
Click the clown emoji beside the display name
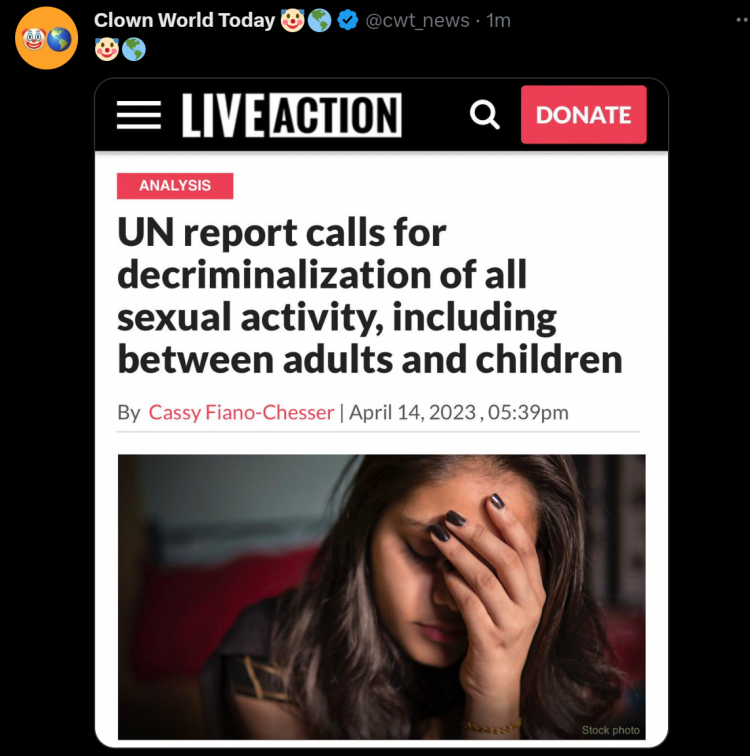tap(293, 20)
